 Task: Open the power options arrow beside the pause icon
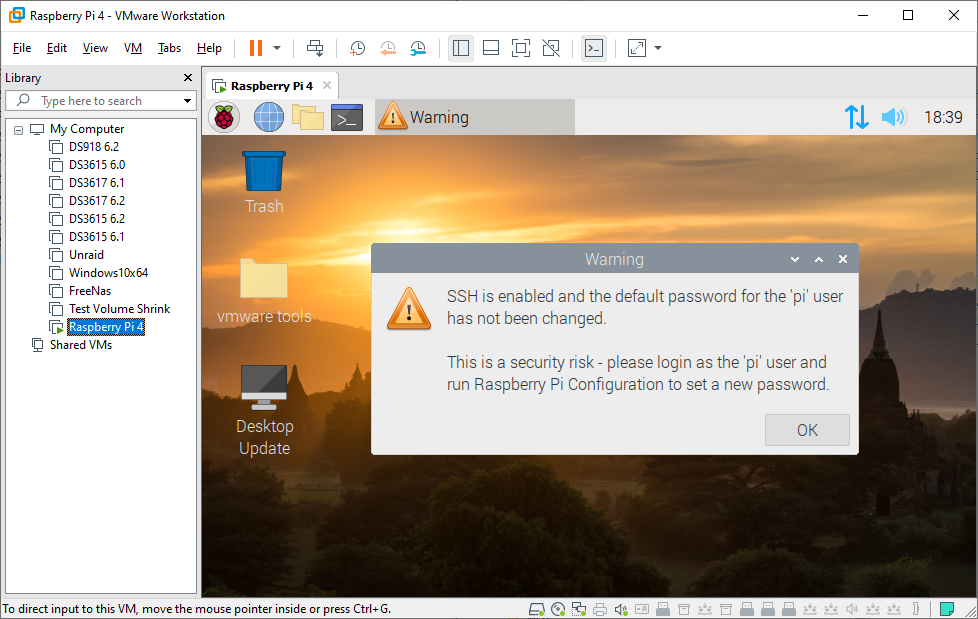(277, 48)
